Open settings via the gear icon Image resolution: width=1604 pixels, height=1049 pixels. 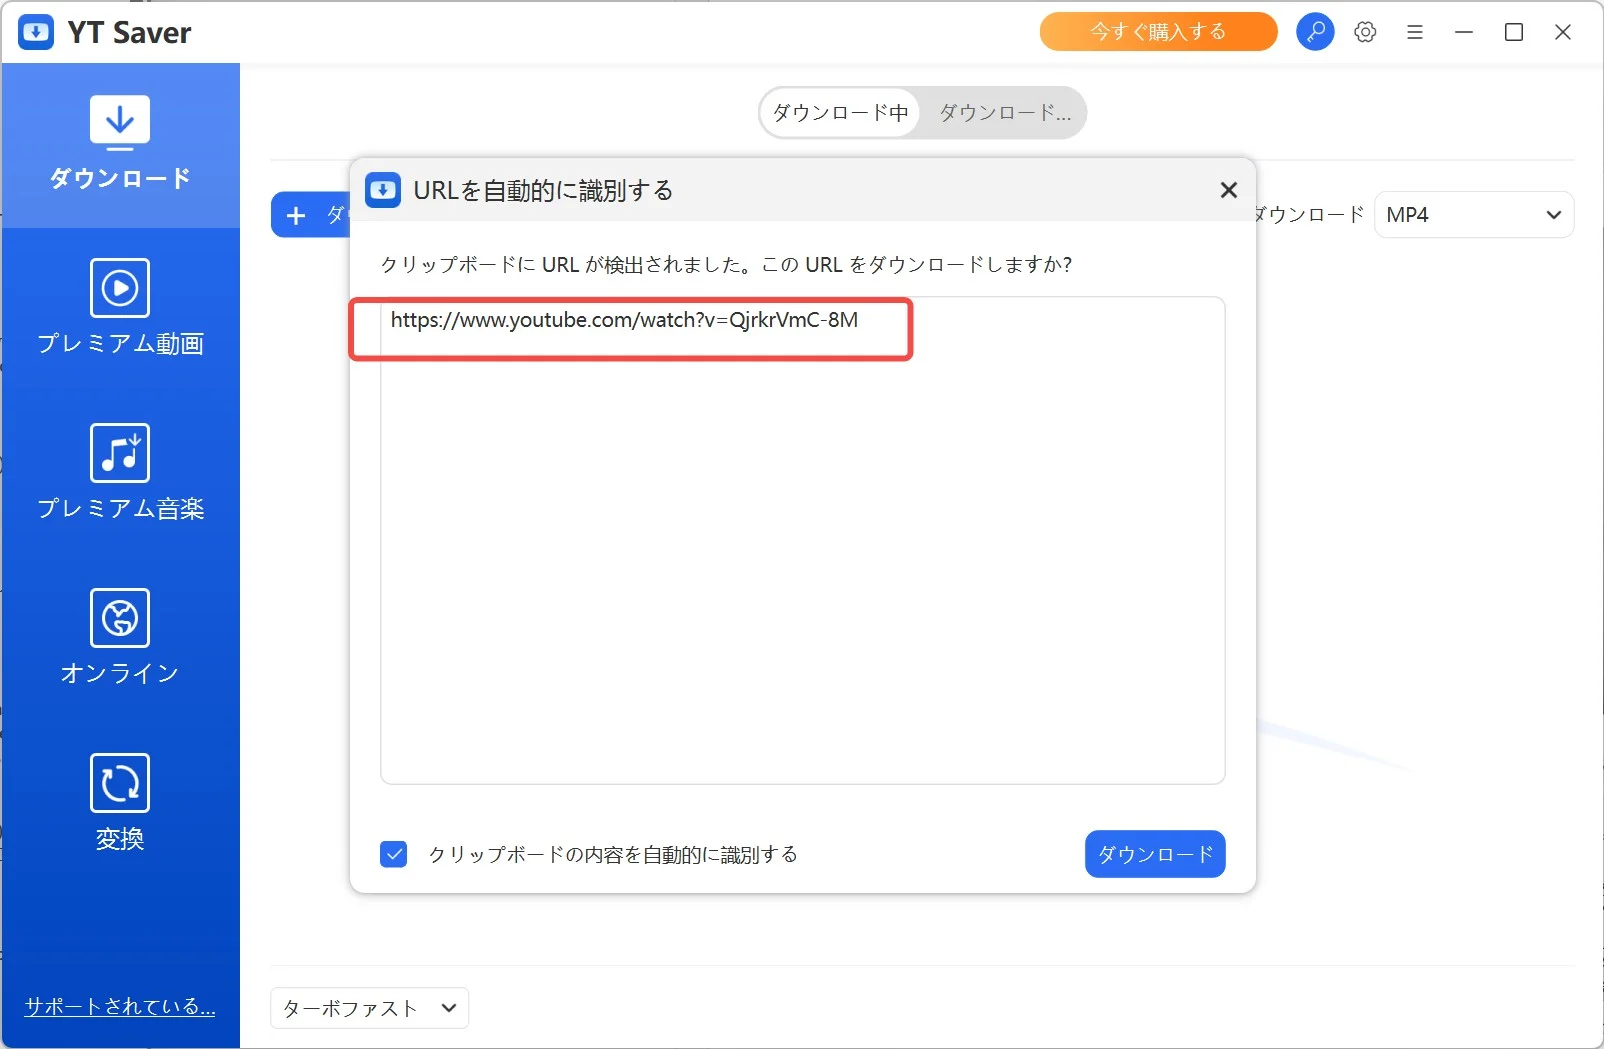1365,32
